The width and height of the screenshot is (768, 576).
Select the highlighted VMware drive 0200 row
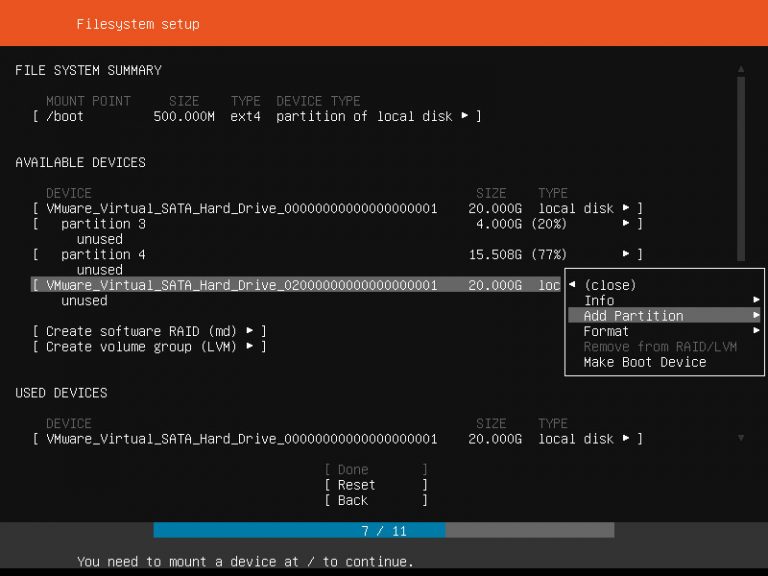296,285
